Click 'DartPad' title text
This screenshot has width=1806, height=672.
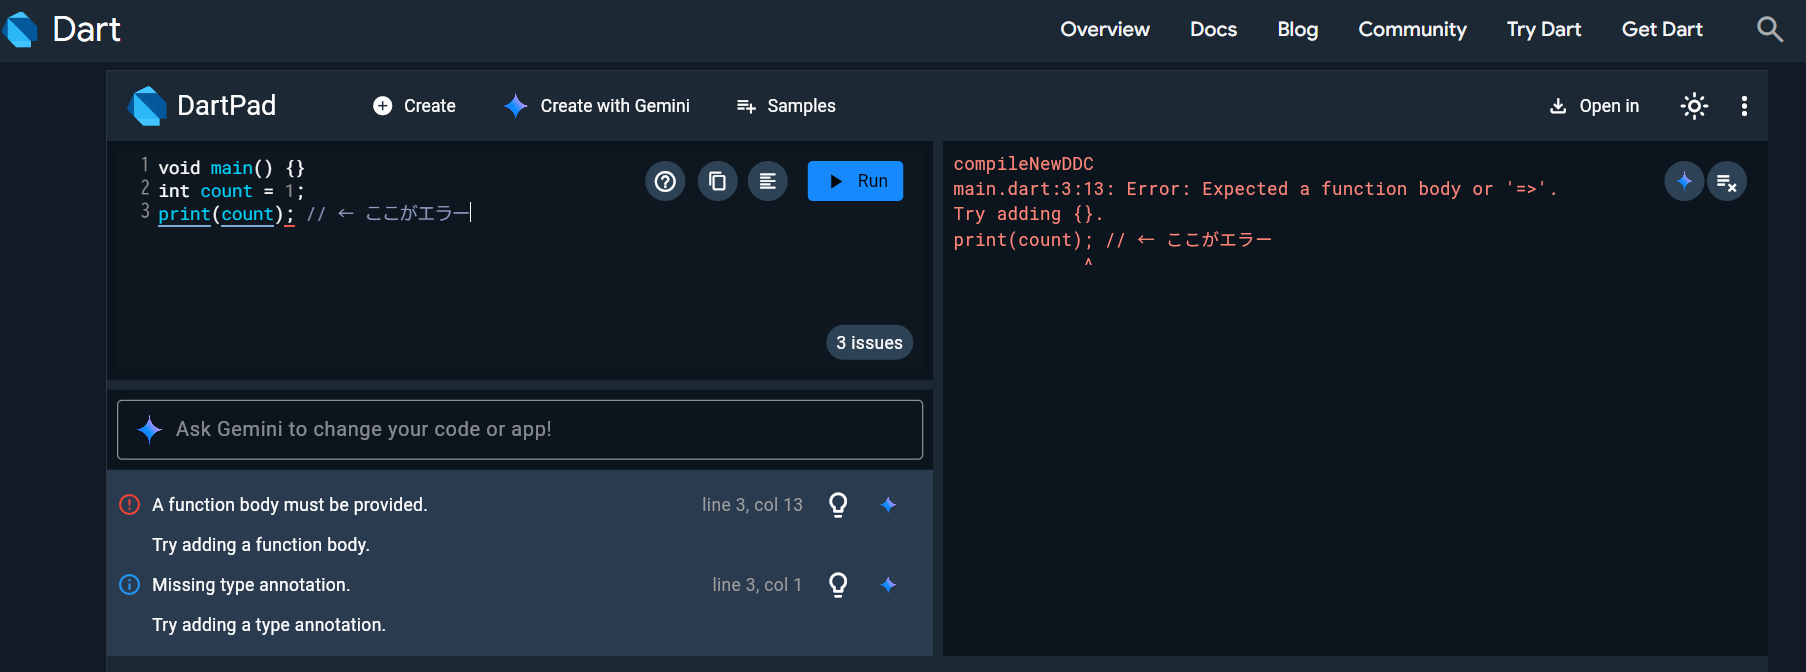coord(226,106)
